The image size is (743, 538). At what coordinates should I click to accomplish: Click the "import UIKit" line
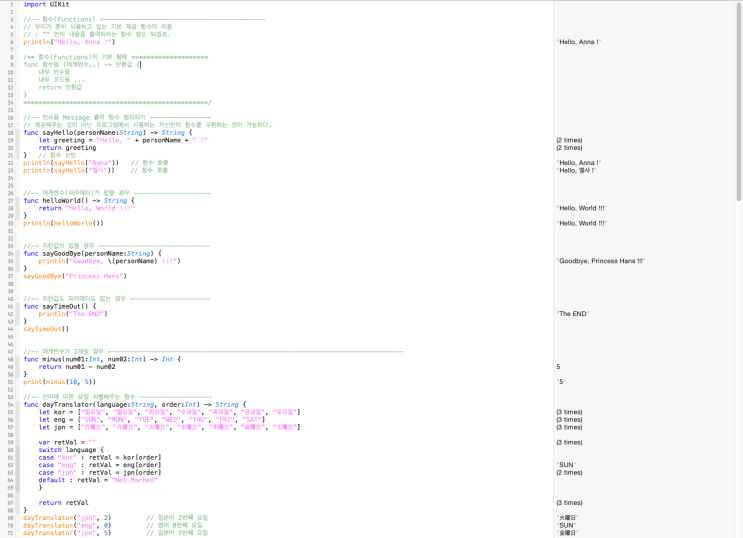pos(46,4)
